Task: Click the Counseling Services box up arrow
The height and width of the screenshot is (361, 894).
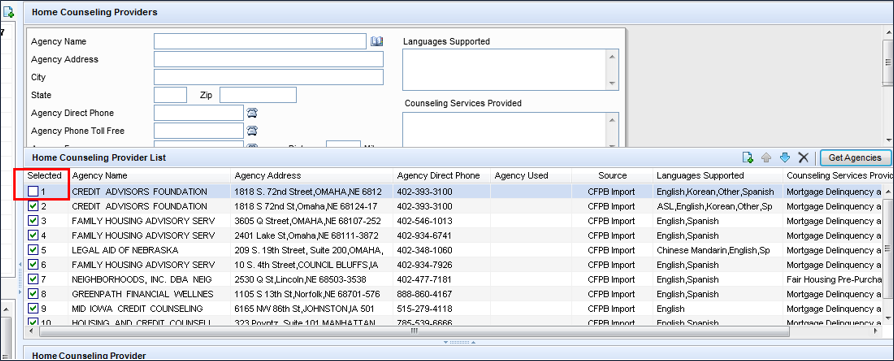Action: [612, 119]
